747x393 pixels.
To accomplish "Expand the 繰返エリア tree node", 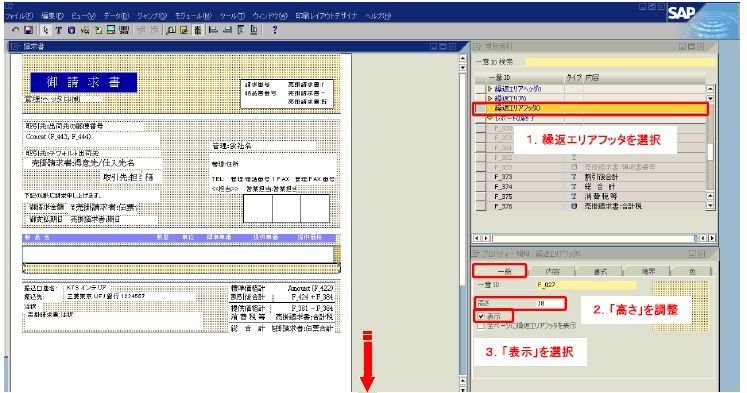I will 489,98.
